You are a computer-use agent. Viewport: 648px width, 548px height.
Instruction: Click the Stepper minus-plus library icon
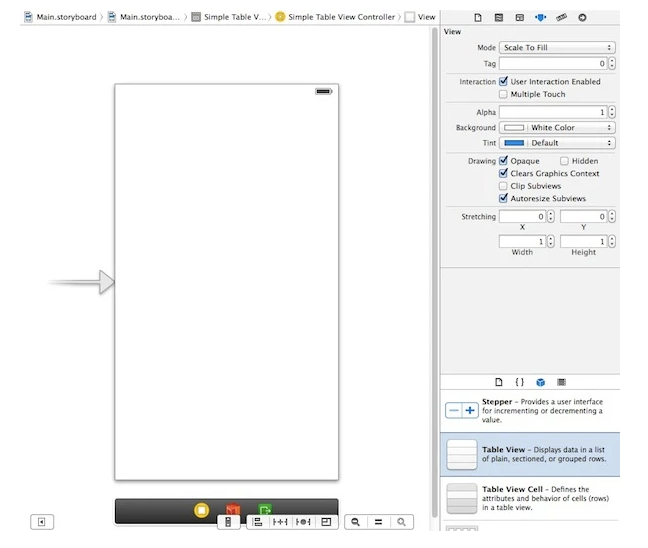click(x=462, y=410)
